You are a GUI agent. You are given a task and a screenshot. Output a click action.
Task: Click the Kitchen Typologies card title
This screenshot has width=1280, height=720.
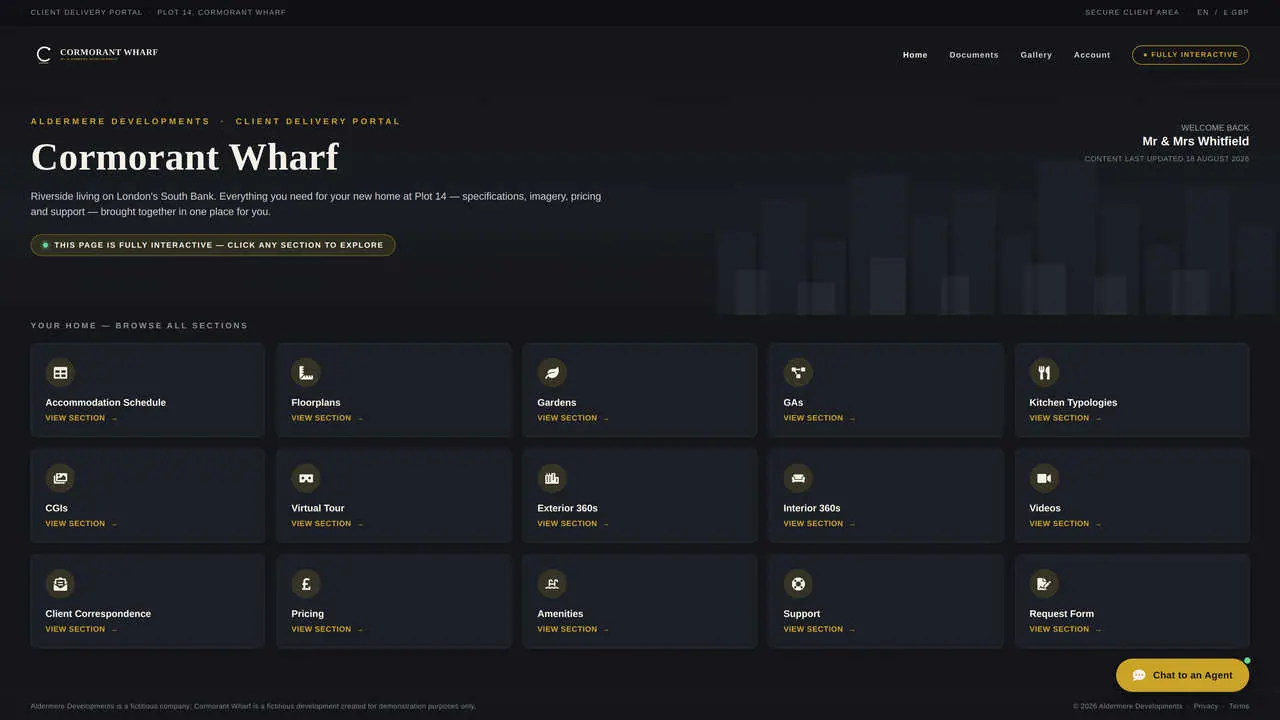point(1073,403)
